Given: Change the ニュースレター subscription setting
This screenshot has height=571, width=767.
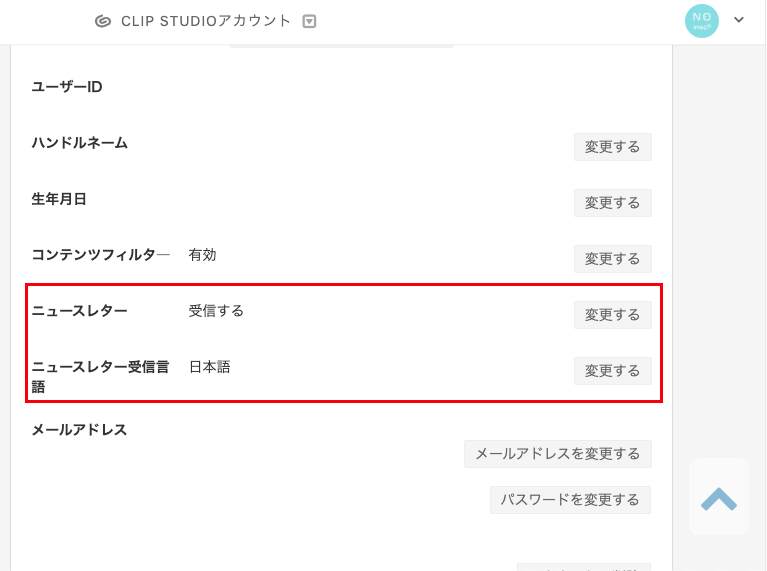Looking at the screenshot, I should pos(612,315).
